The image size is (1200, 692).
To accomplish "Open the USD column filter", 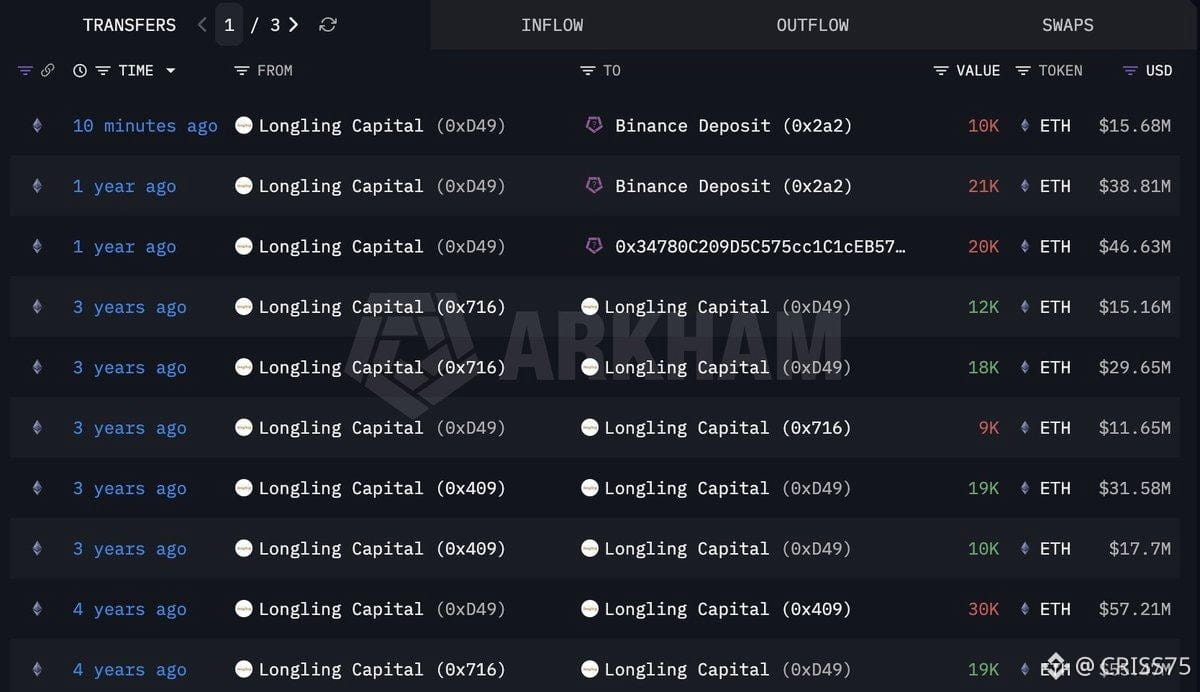I will click(x=1130, y=70).
